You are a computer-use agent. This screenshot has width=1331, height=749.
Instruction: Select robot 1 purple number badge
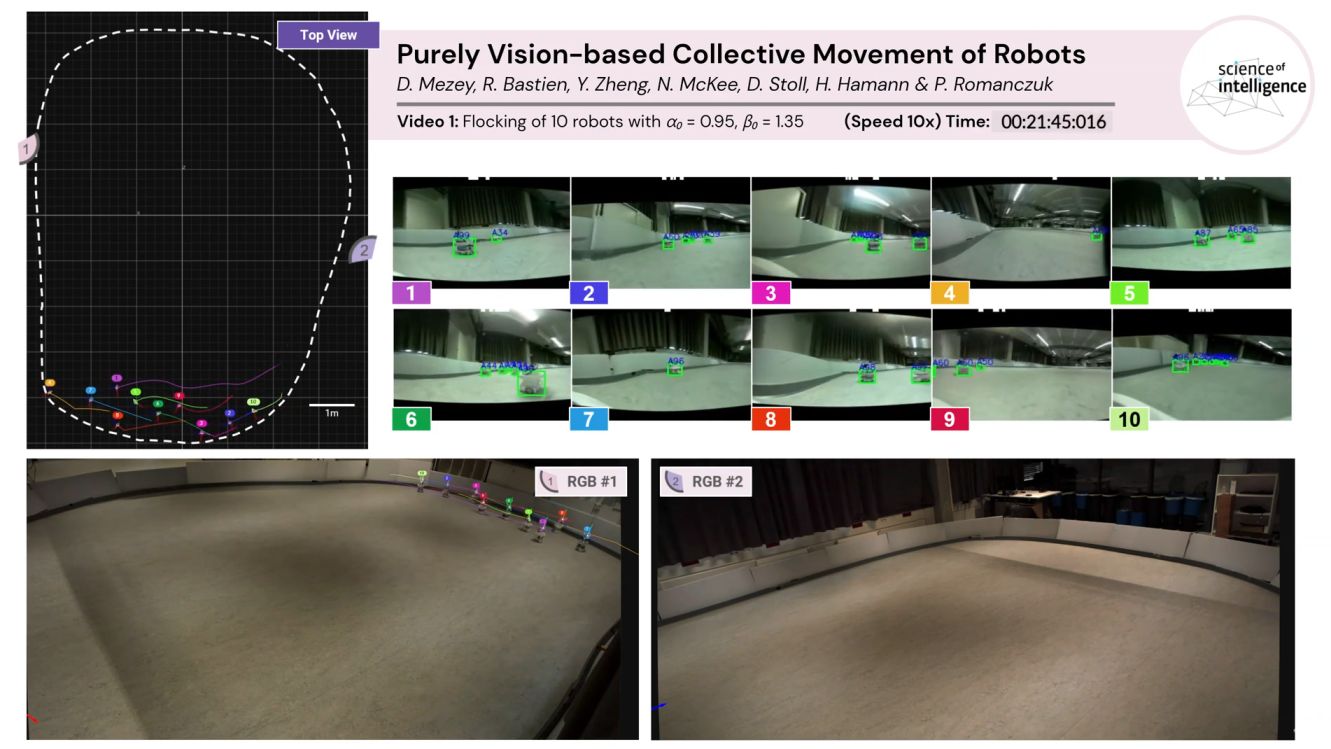(411, 293)
